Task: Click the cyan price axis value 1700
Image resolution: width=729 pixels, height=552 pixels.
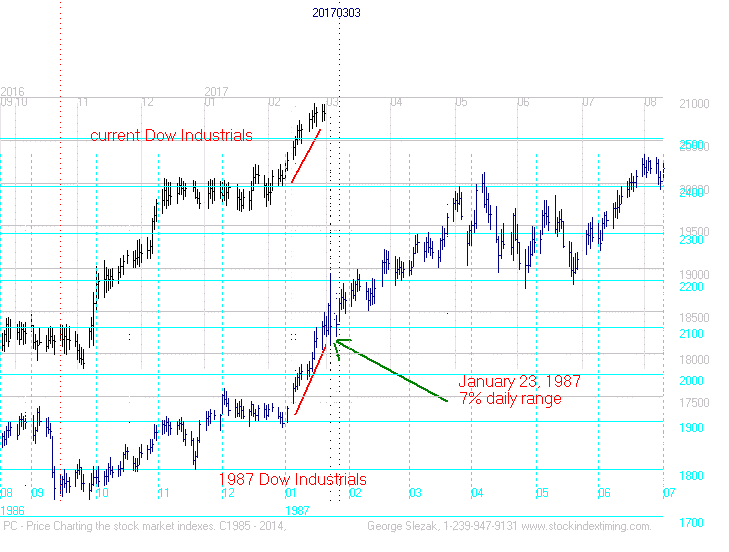Action: click(691, 523)
